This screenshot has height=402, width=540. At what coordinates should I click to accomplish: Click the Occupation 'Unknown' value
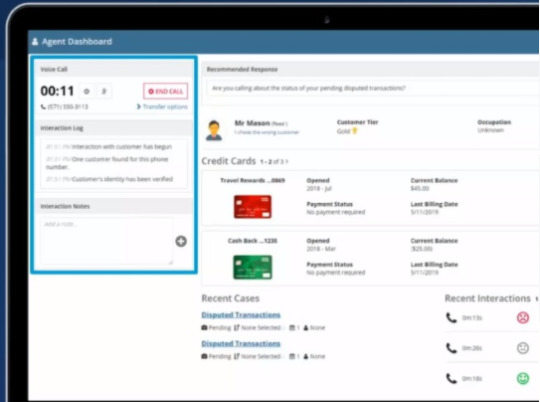pos(490,130)
